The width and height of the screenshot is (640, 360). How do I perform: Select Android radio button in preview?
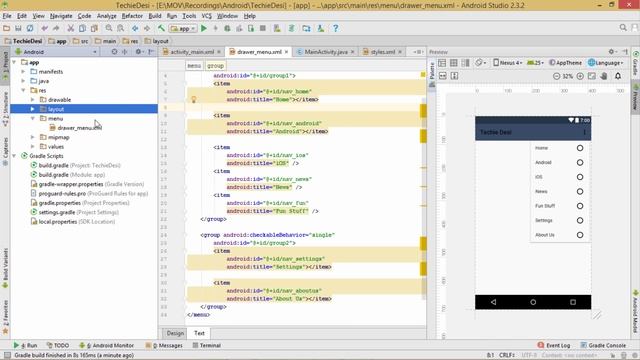(580, 162)
